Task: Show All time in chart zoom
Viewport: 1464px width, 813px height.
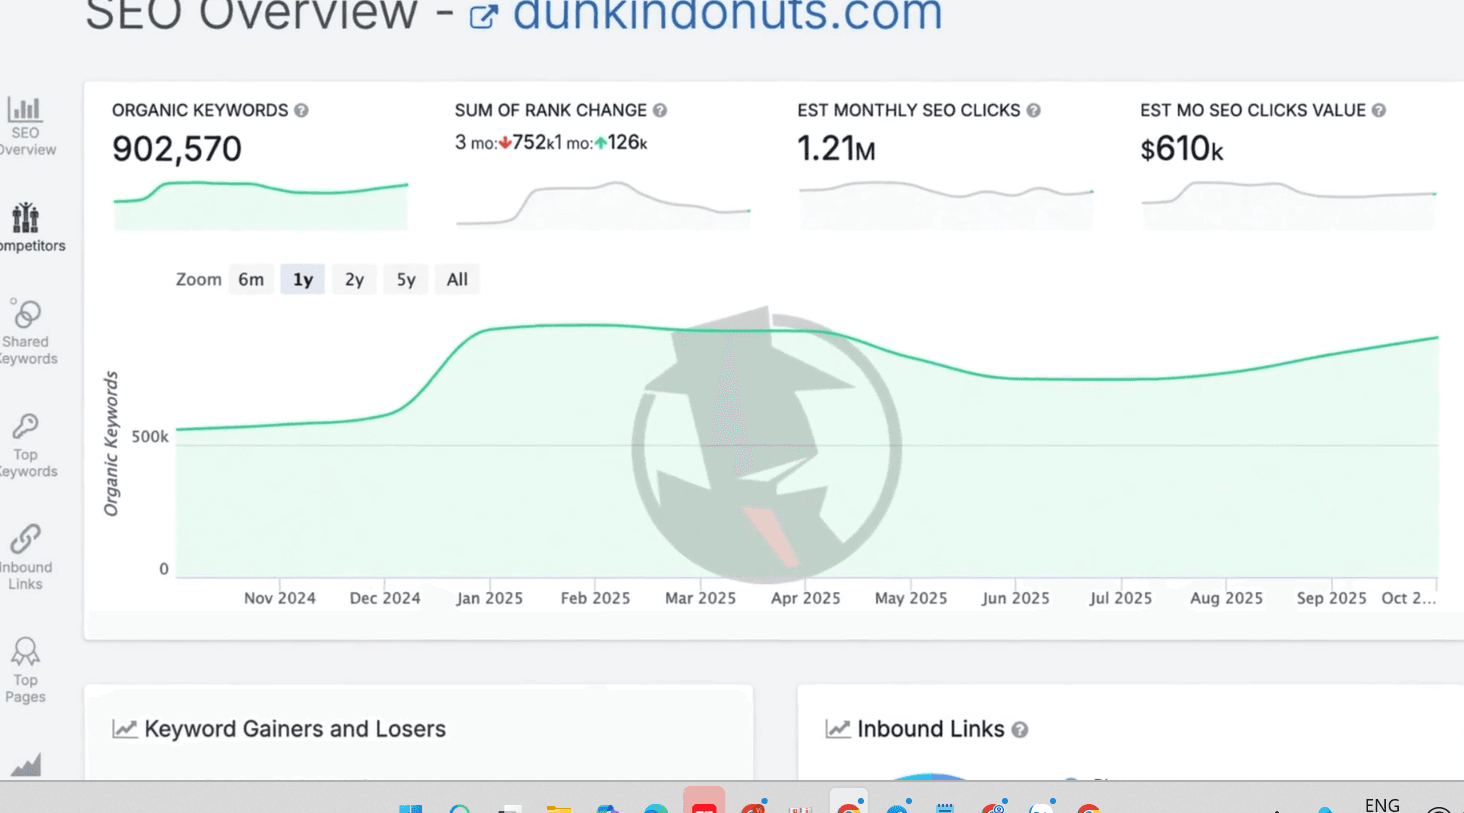Action: coord(457,280)
